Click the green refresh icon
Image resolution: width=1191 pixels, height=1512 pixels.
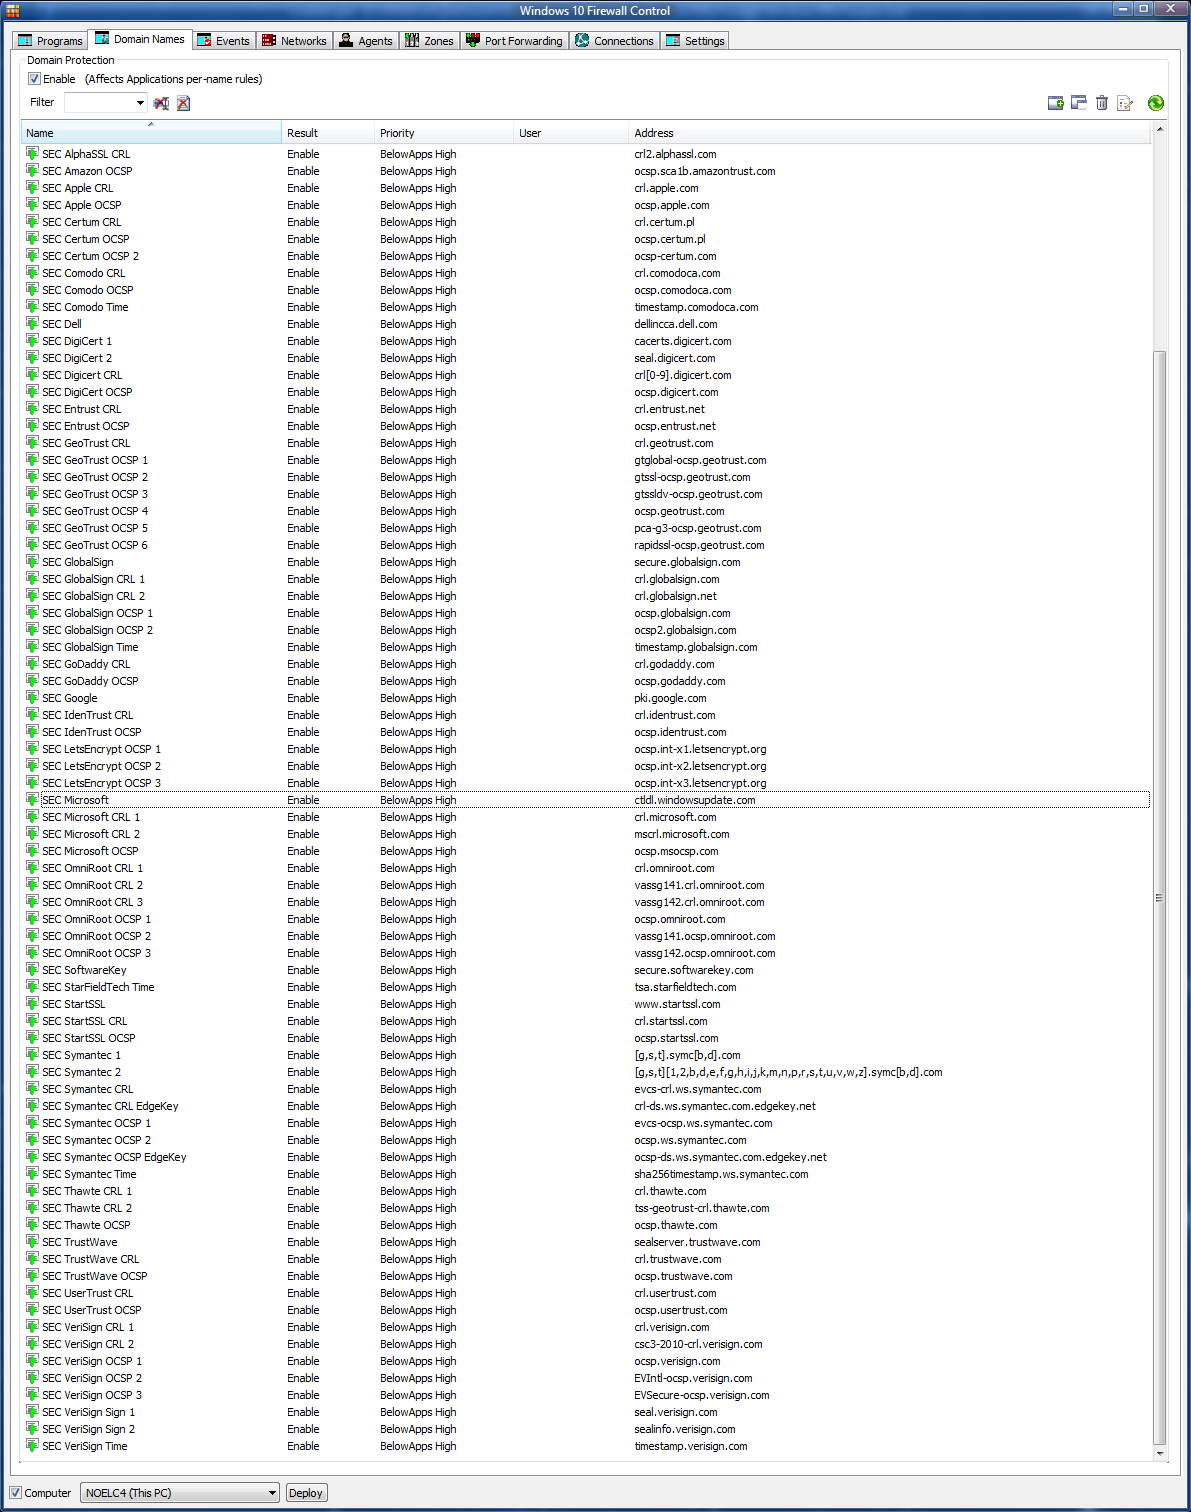(x=1155, y=103)
